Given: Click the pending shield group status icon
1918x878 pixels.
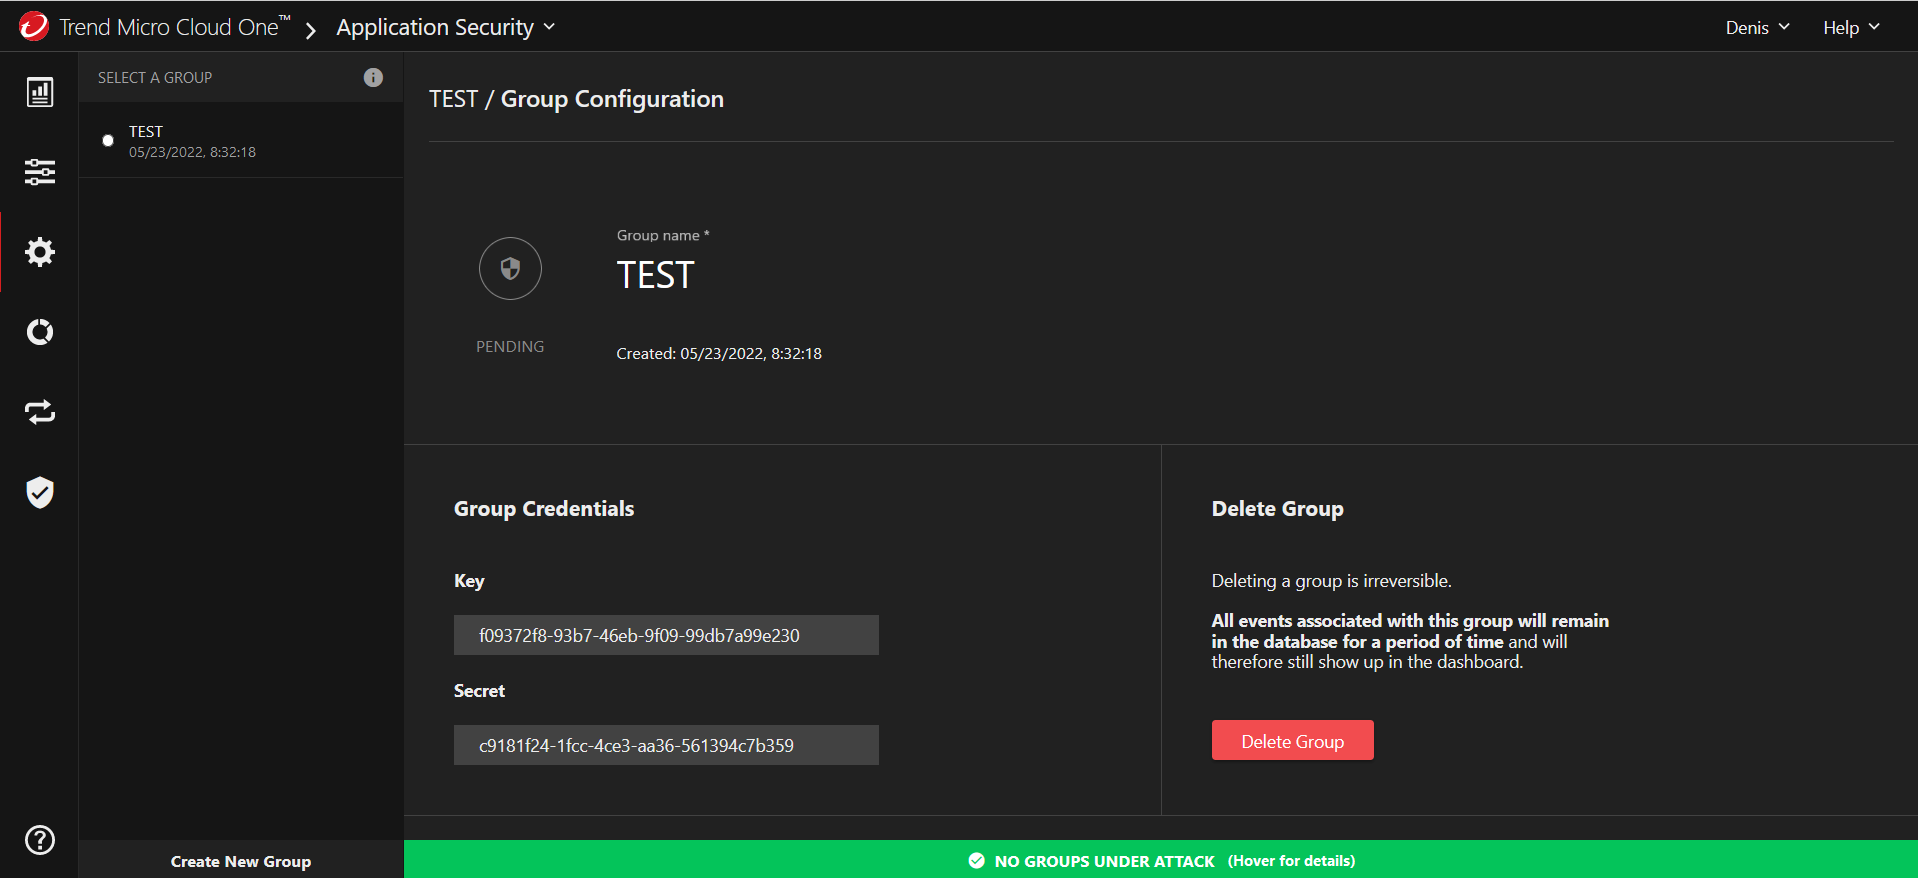Looking at the screenshot, I should [x=510, y=268].
